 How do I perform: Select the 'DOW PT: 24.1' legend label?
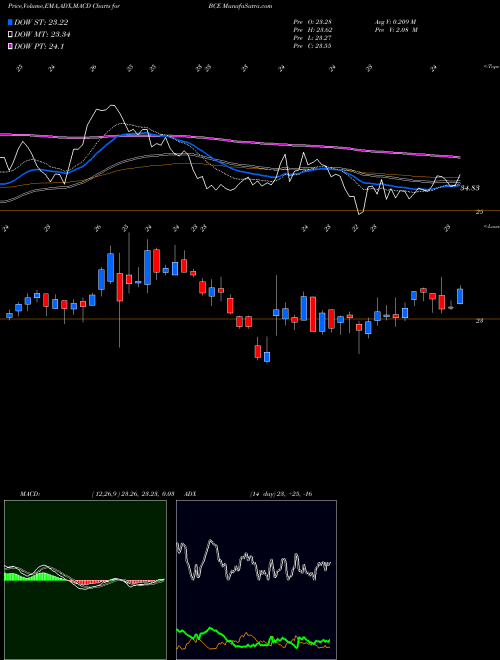39,46
